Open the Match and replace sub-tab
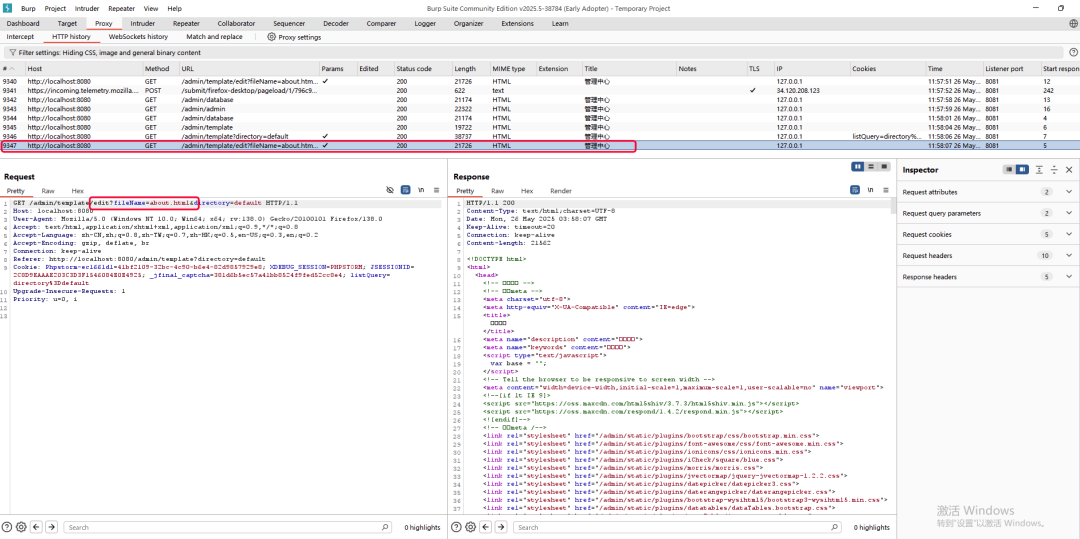Viewport: 1080px width, 539px height. pyautogui.click(x=214, y=36)
